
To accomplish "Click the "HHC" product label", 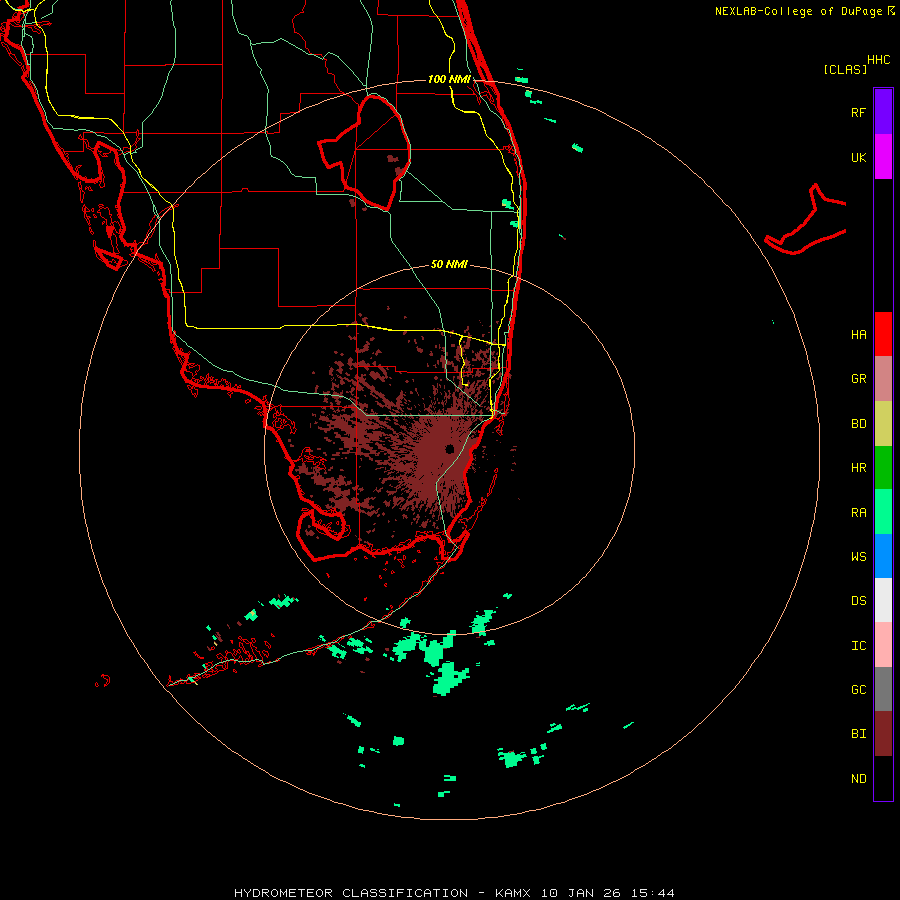I will tap(879, 60).
